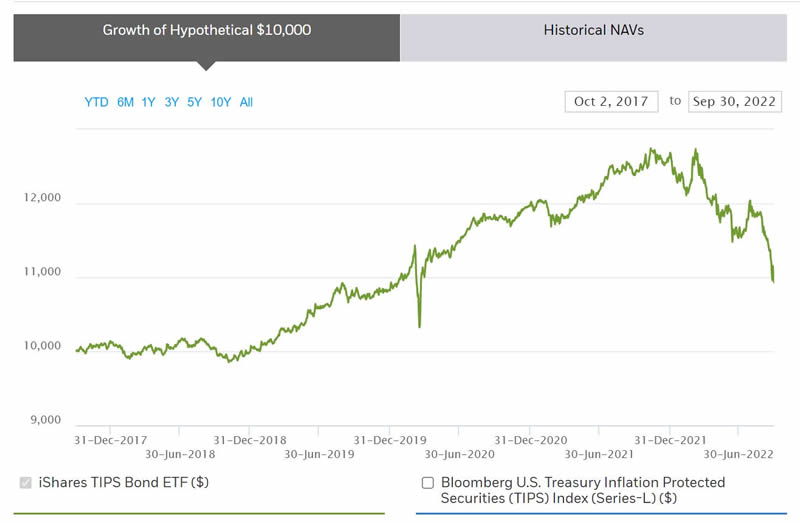This screenshot has height=522, width=800.
Task: Click the 12,000 y-axis label
Action: pyautogui.click(x=42, y=198)
